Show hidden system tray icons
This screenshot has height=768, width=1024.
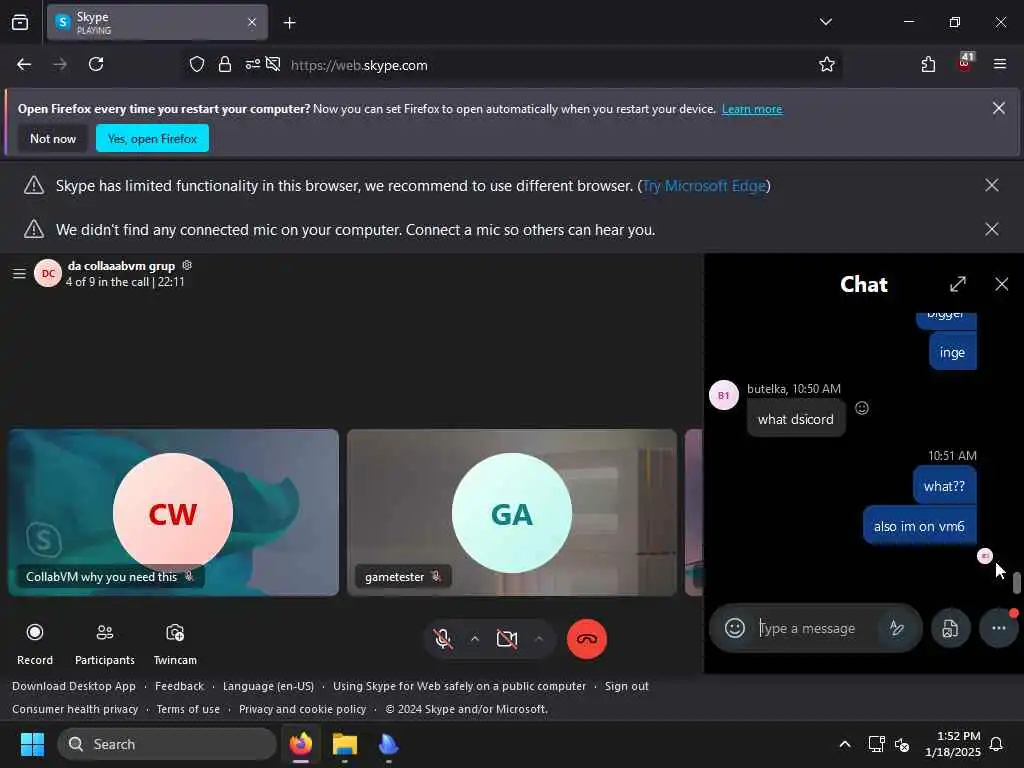pyautogui.click(x=844, y=744)
